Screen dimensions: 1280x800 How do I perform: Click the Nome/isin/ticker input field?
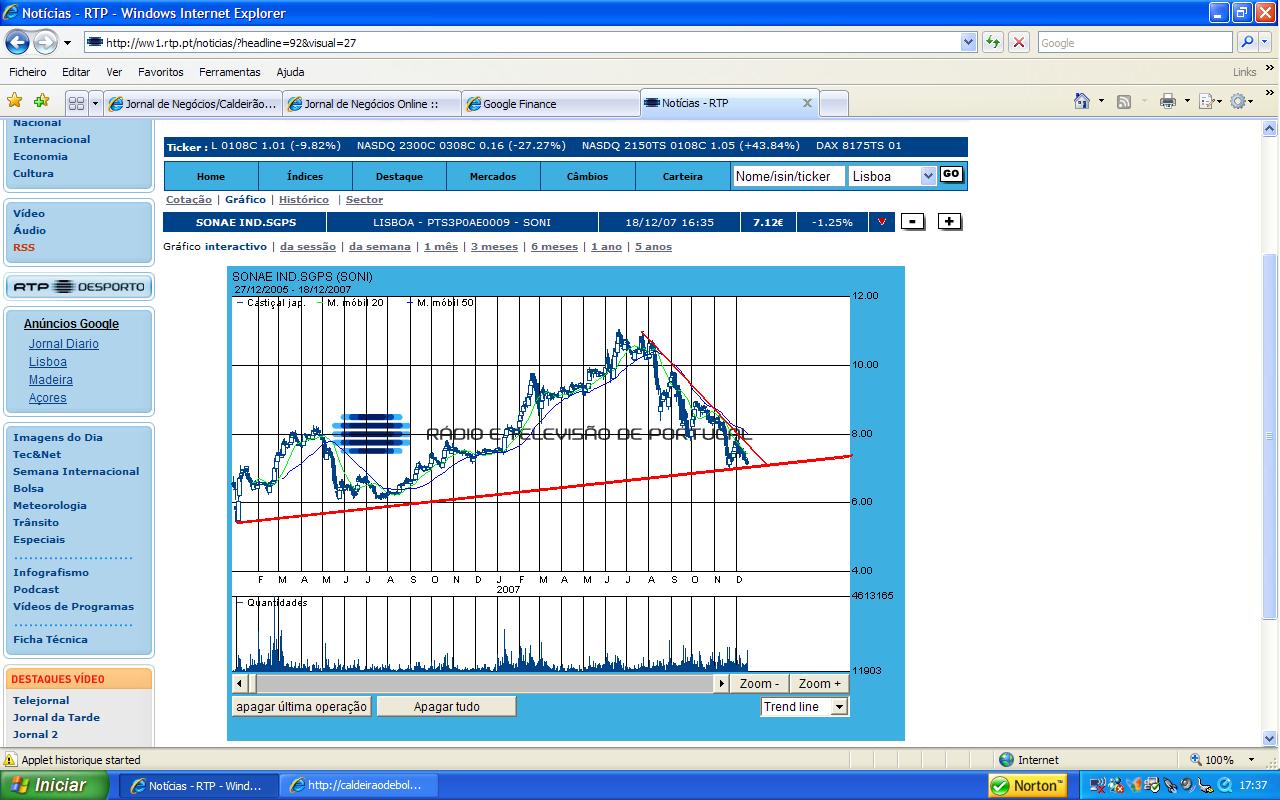[788, 176]
